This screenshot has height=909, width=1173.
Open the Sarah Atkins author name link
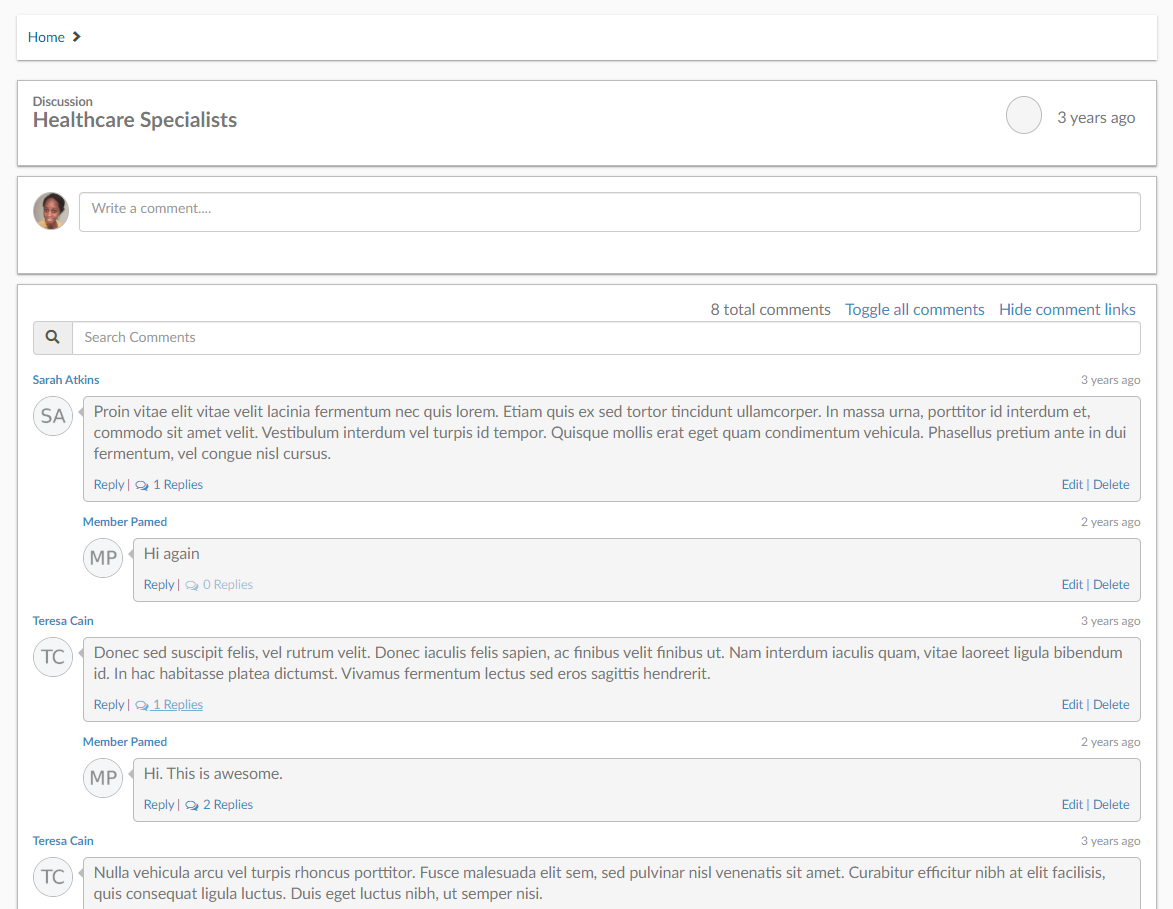tap(66, 380)
